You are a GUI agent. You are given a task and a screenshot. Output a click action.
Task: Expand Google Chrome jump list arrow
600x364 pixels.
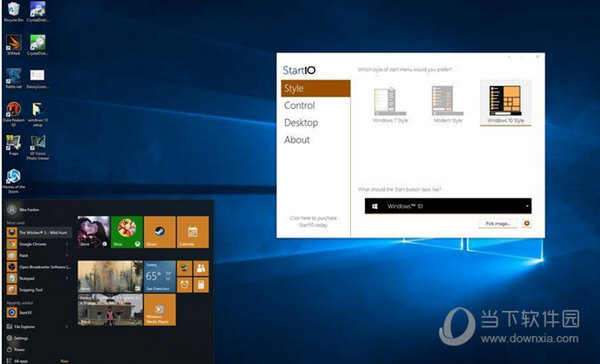(67, 244)
